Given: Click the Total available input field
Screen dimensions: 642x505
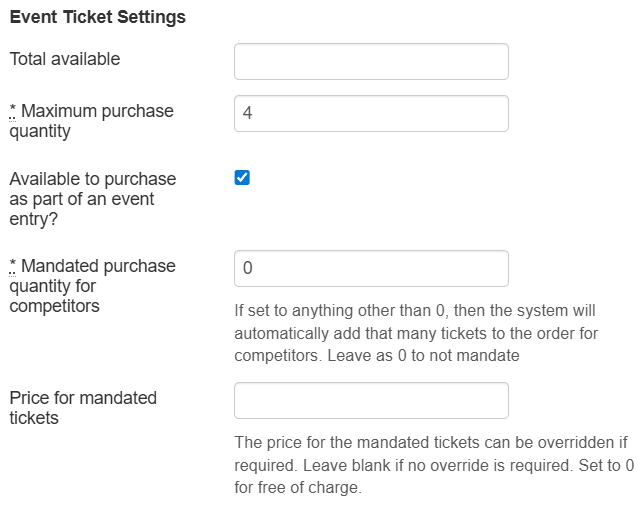Looking at the screenshot, I should click(371, 61).
